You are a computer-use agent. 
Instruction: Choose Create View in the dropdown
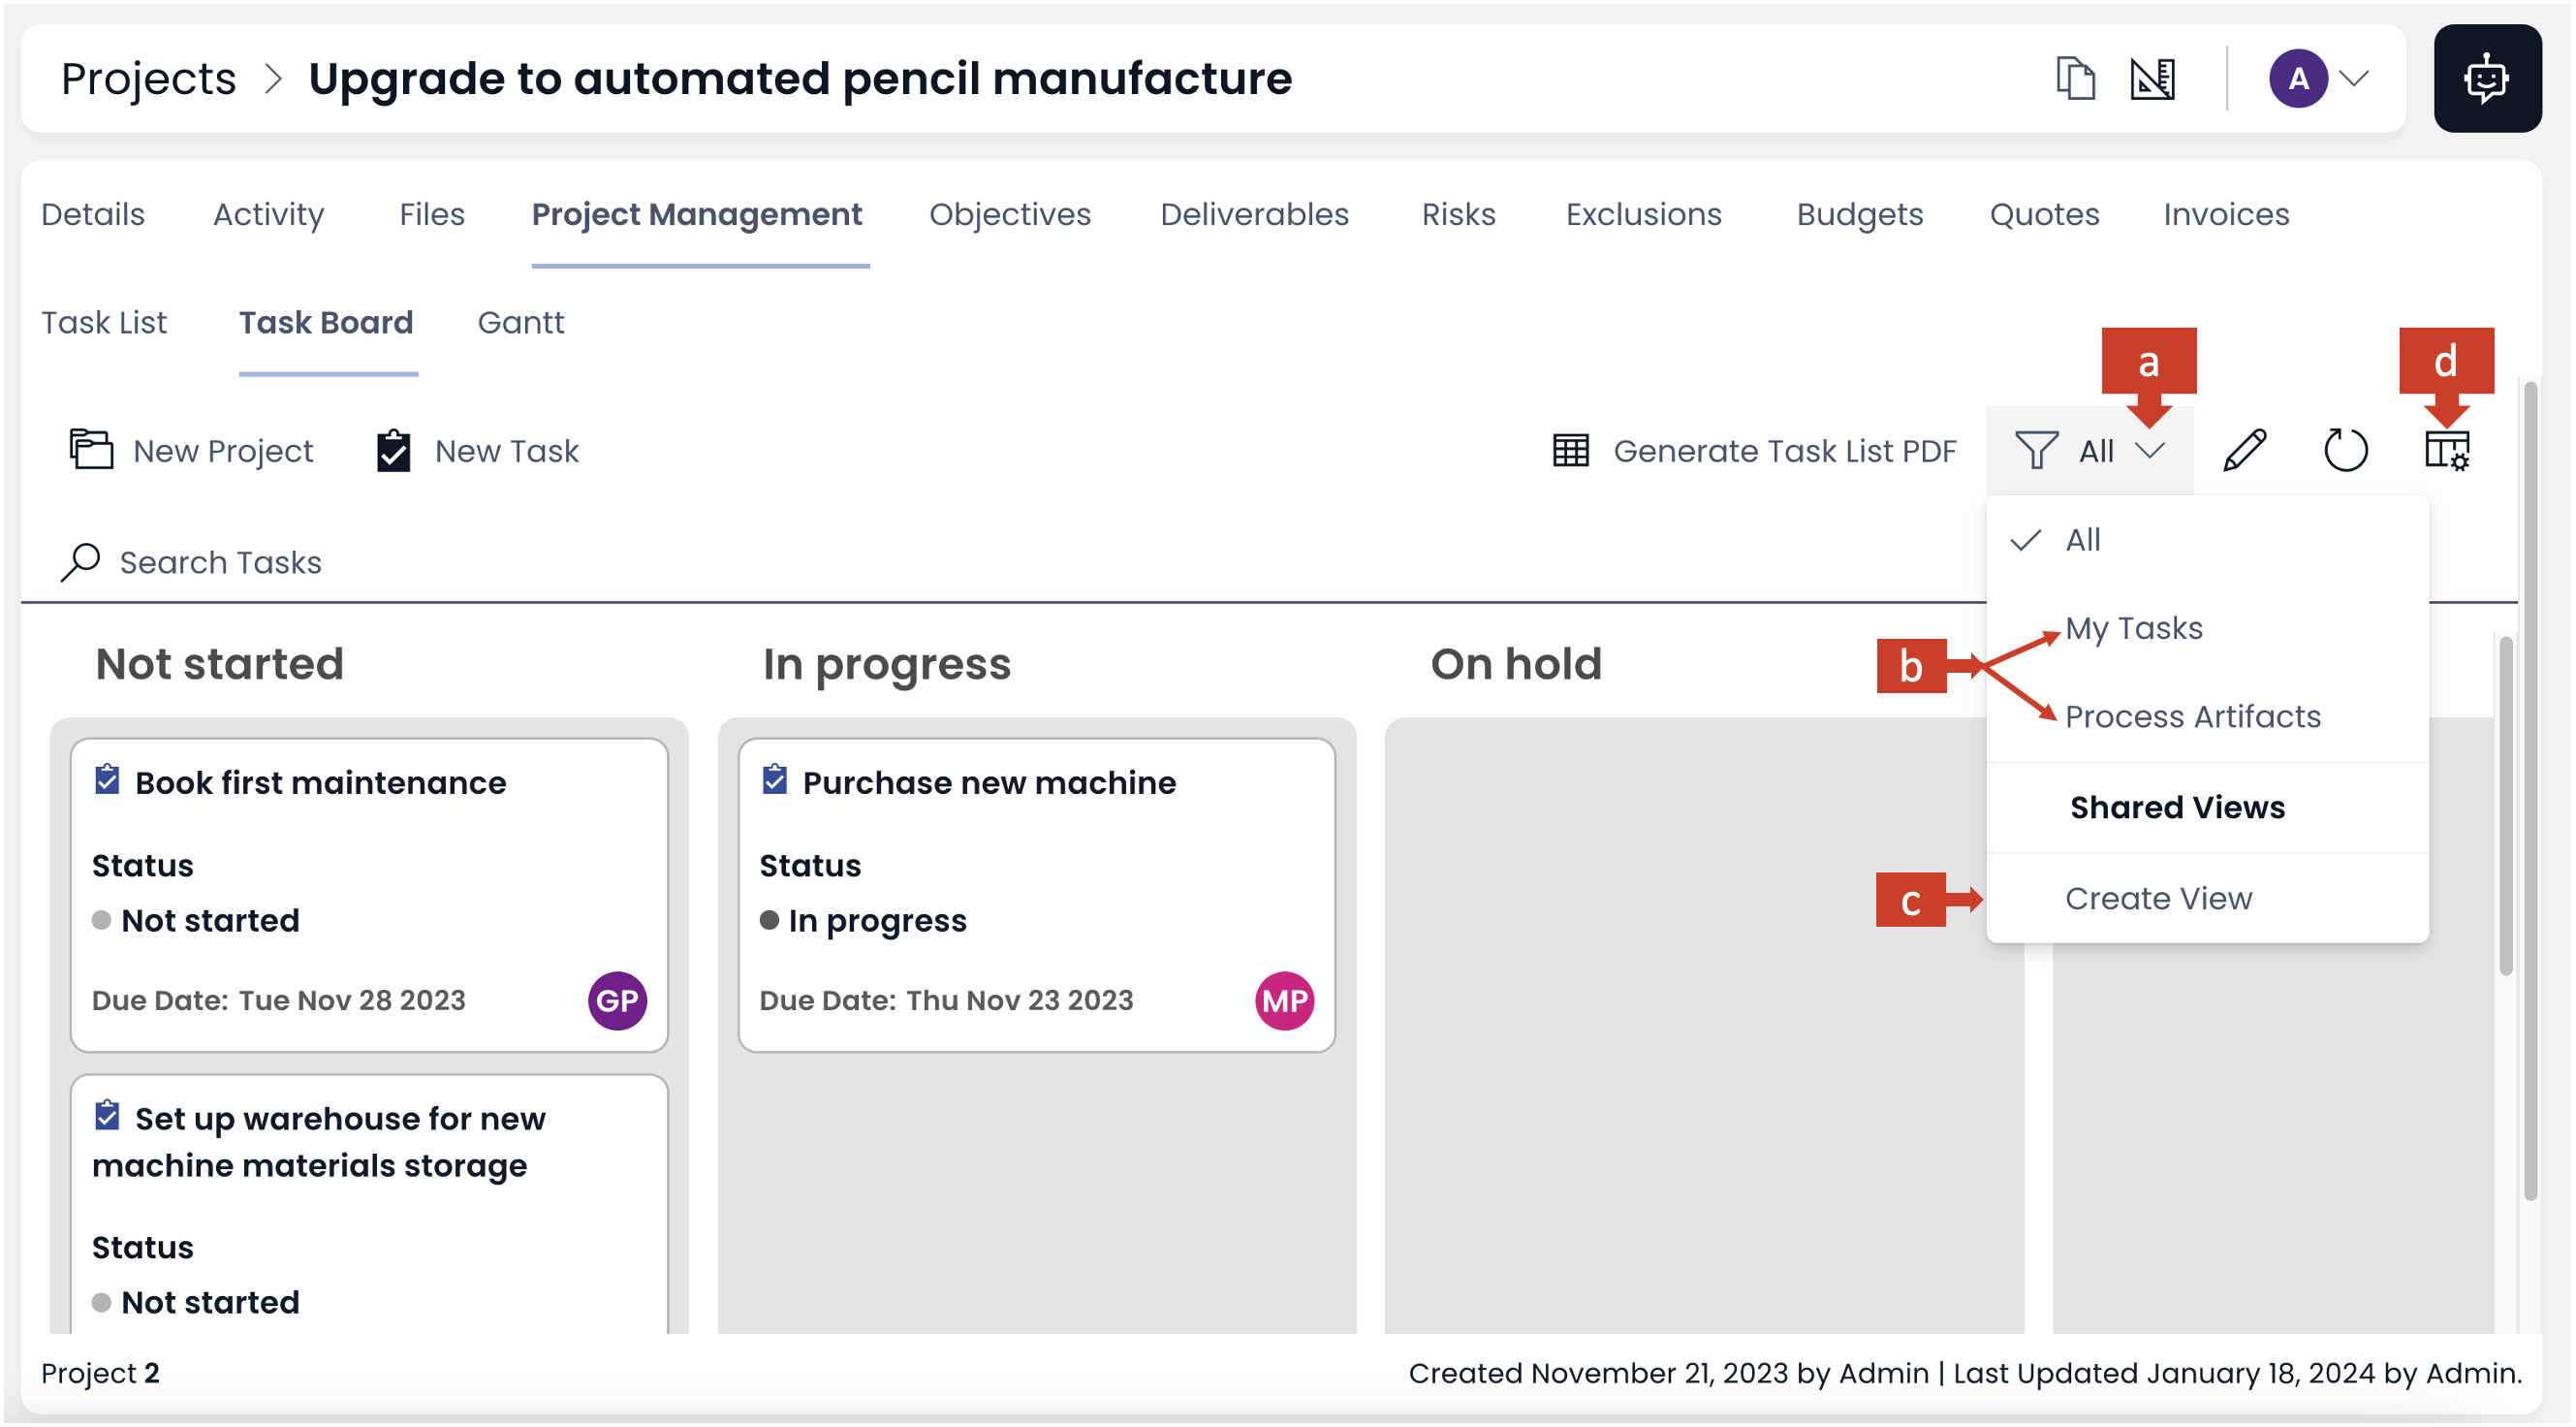click(2158, 898)
